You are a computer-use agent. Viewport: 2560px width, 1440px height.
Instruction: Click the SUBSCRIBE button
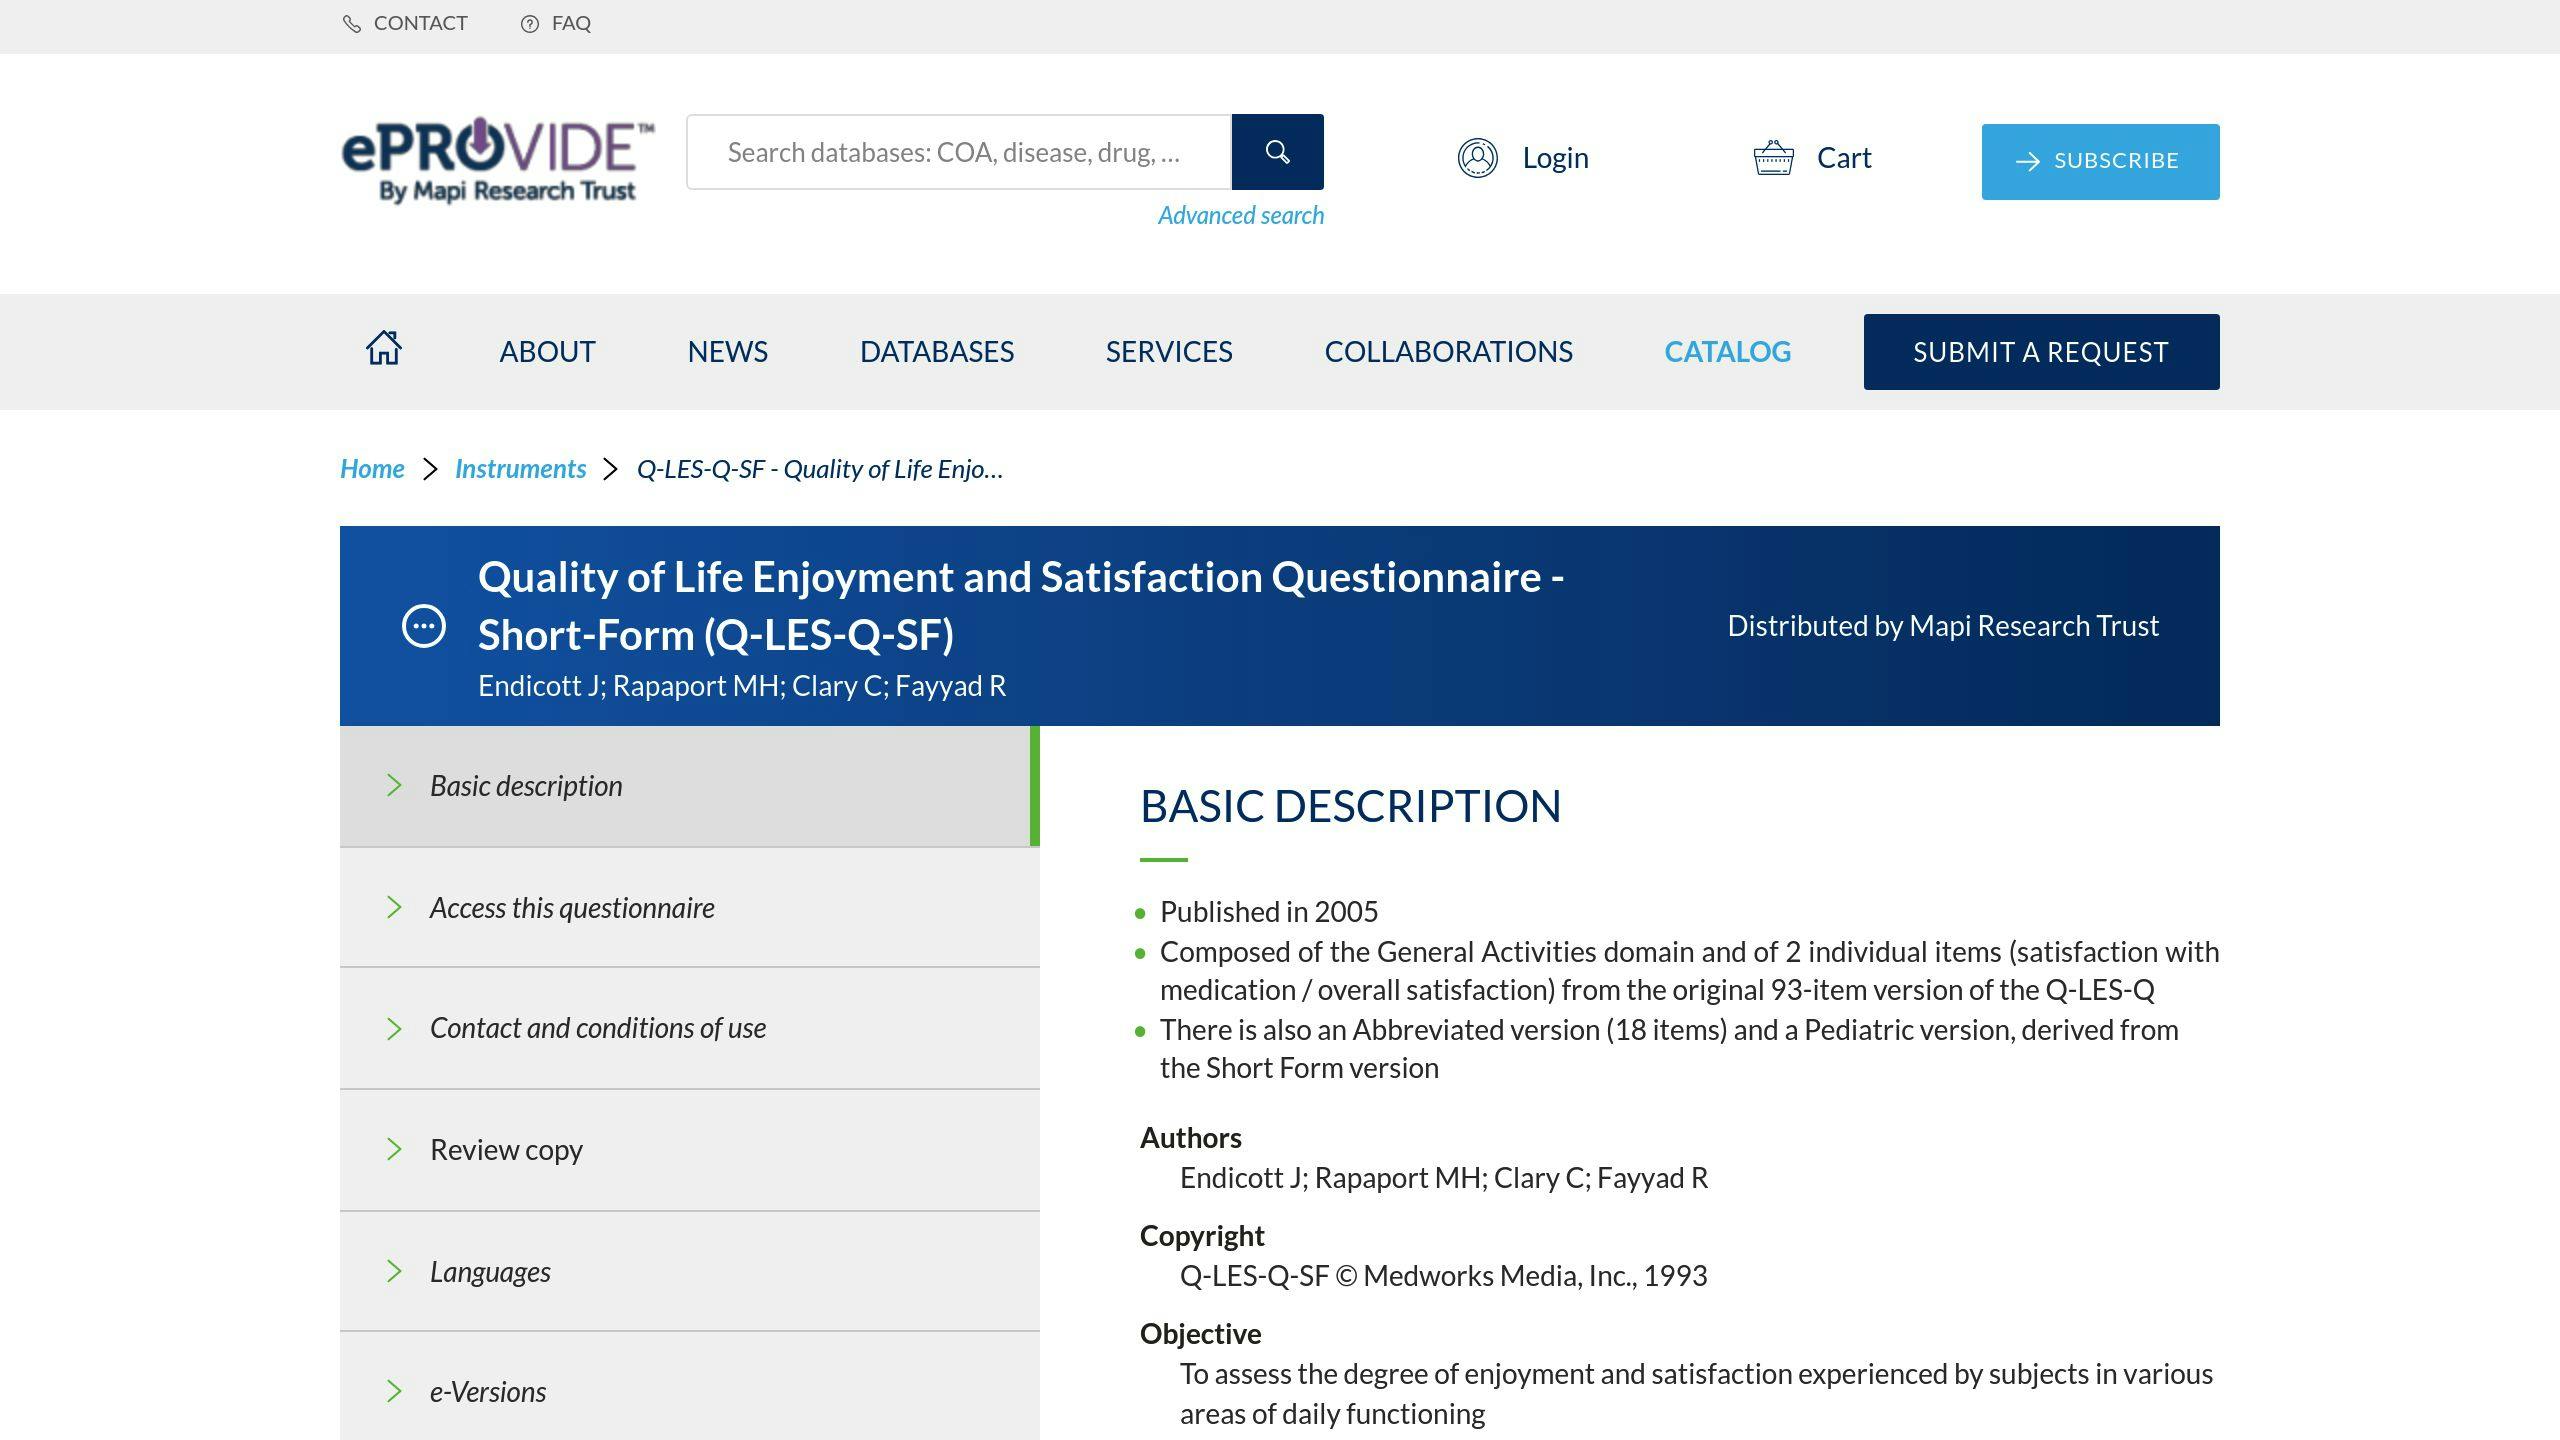[2100, 161]
